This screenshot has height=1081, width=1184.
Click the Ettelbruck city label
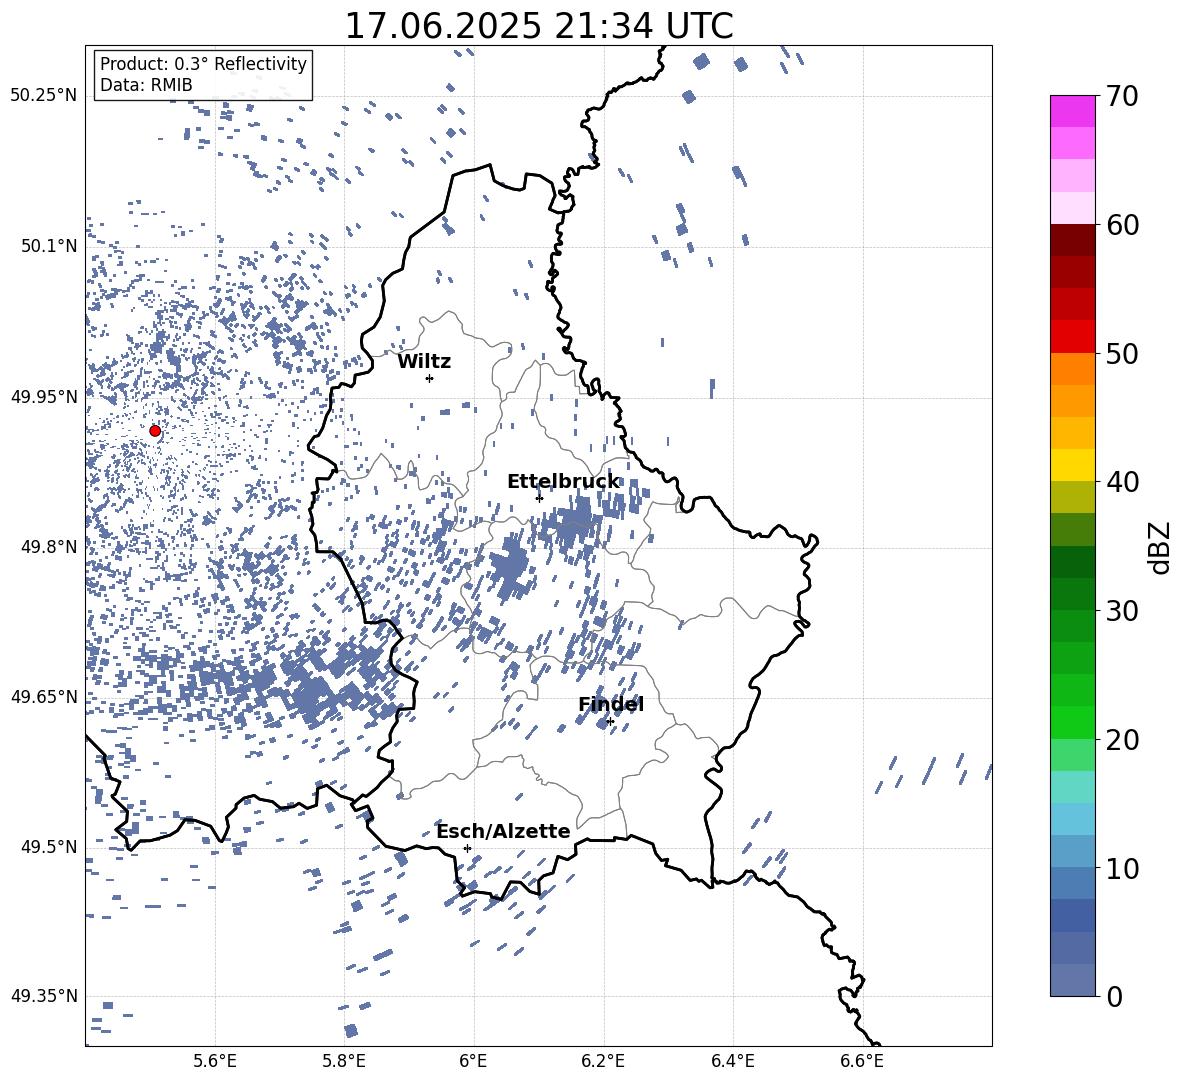[563, 482]
